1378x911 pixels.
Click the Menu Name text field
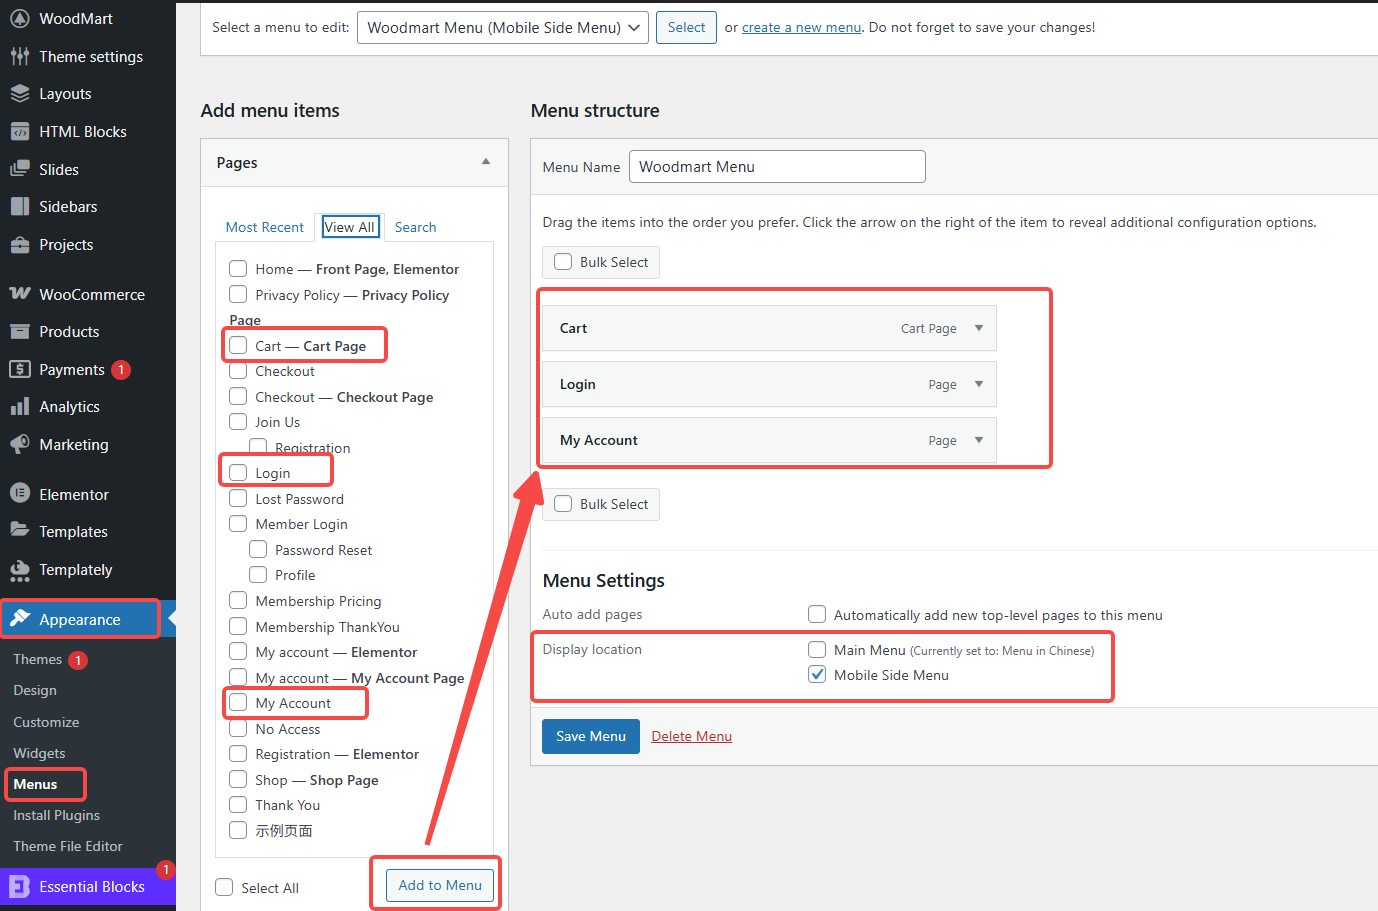(x=776, y=167)
